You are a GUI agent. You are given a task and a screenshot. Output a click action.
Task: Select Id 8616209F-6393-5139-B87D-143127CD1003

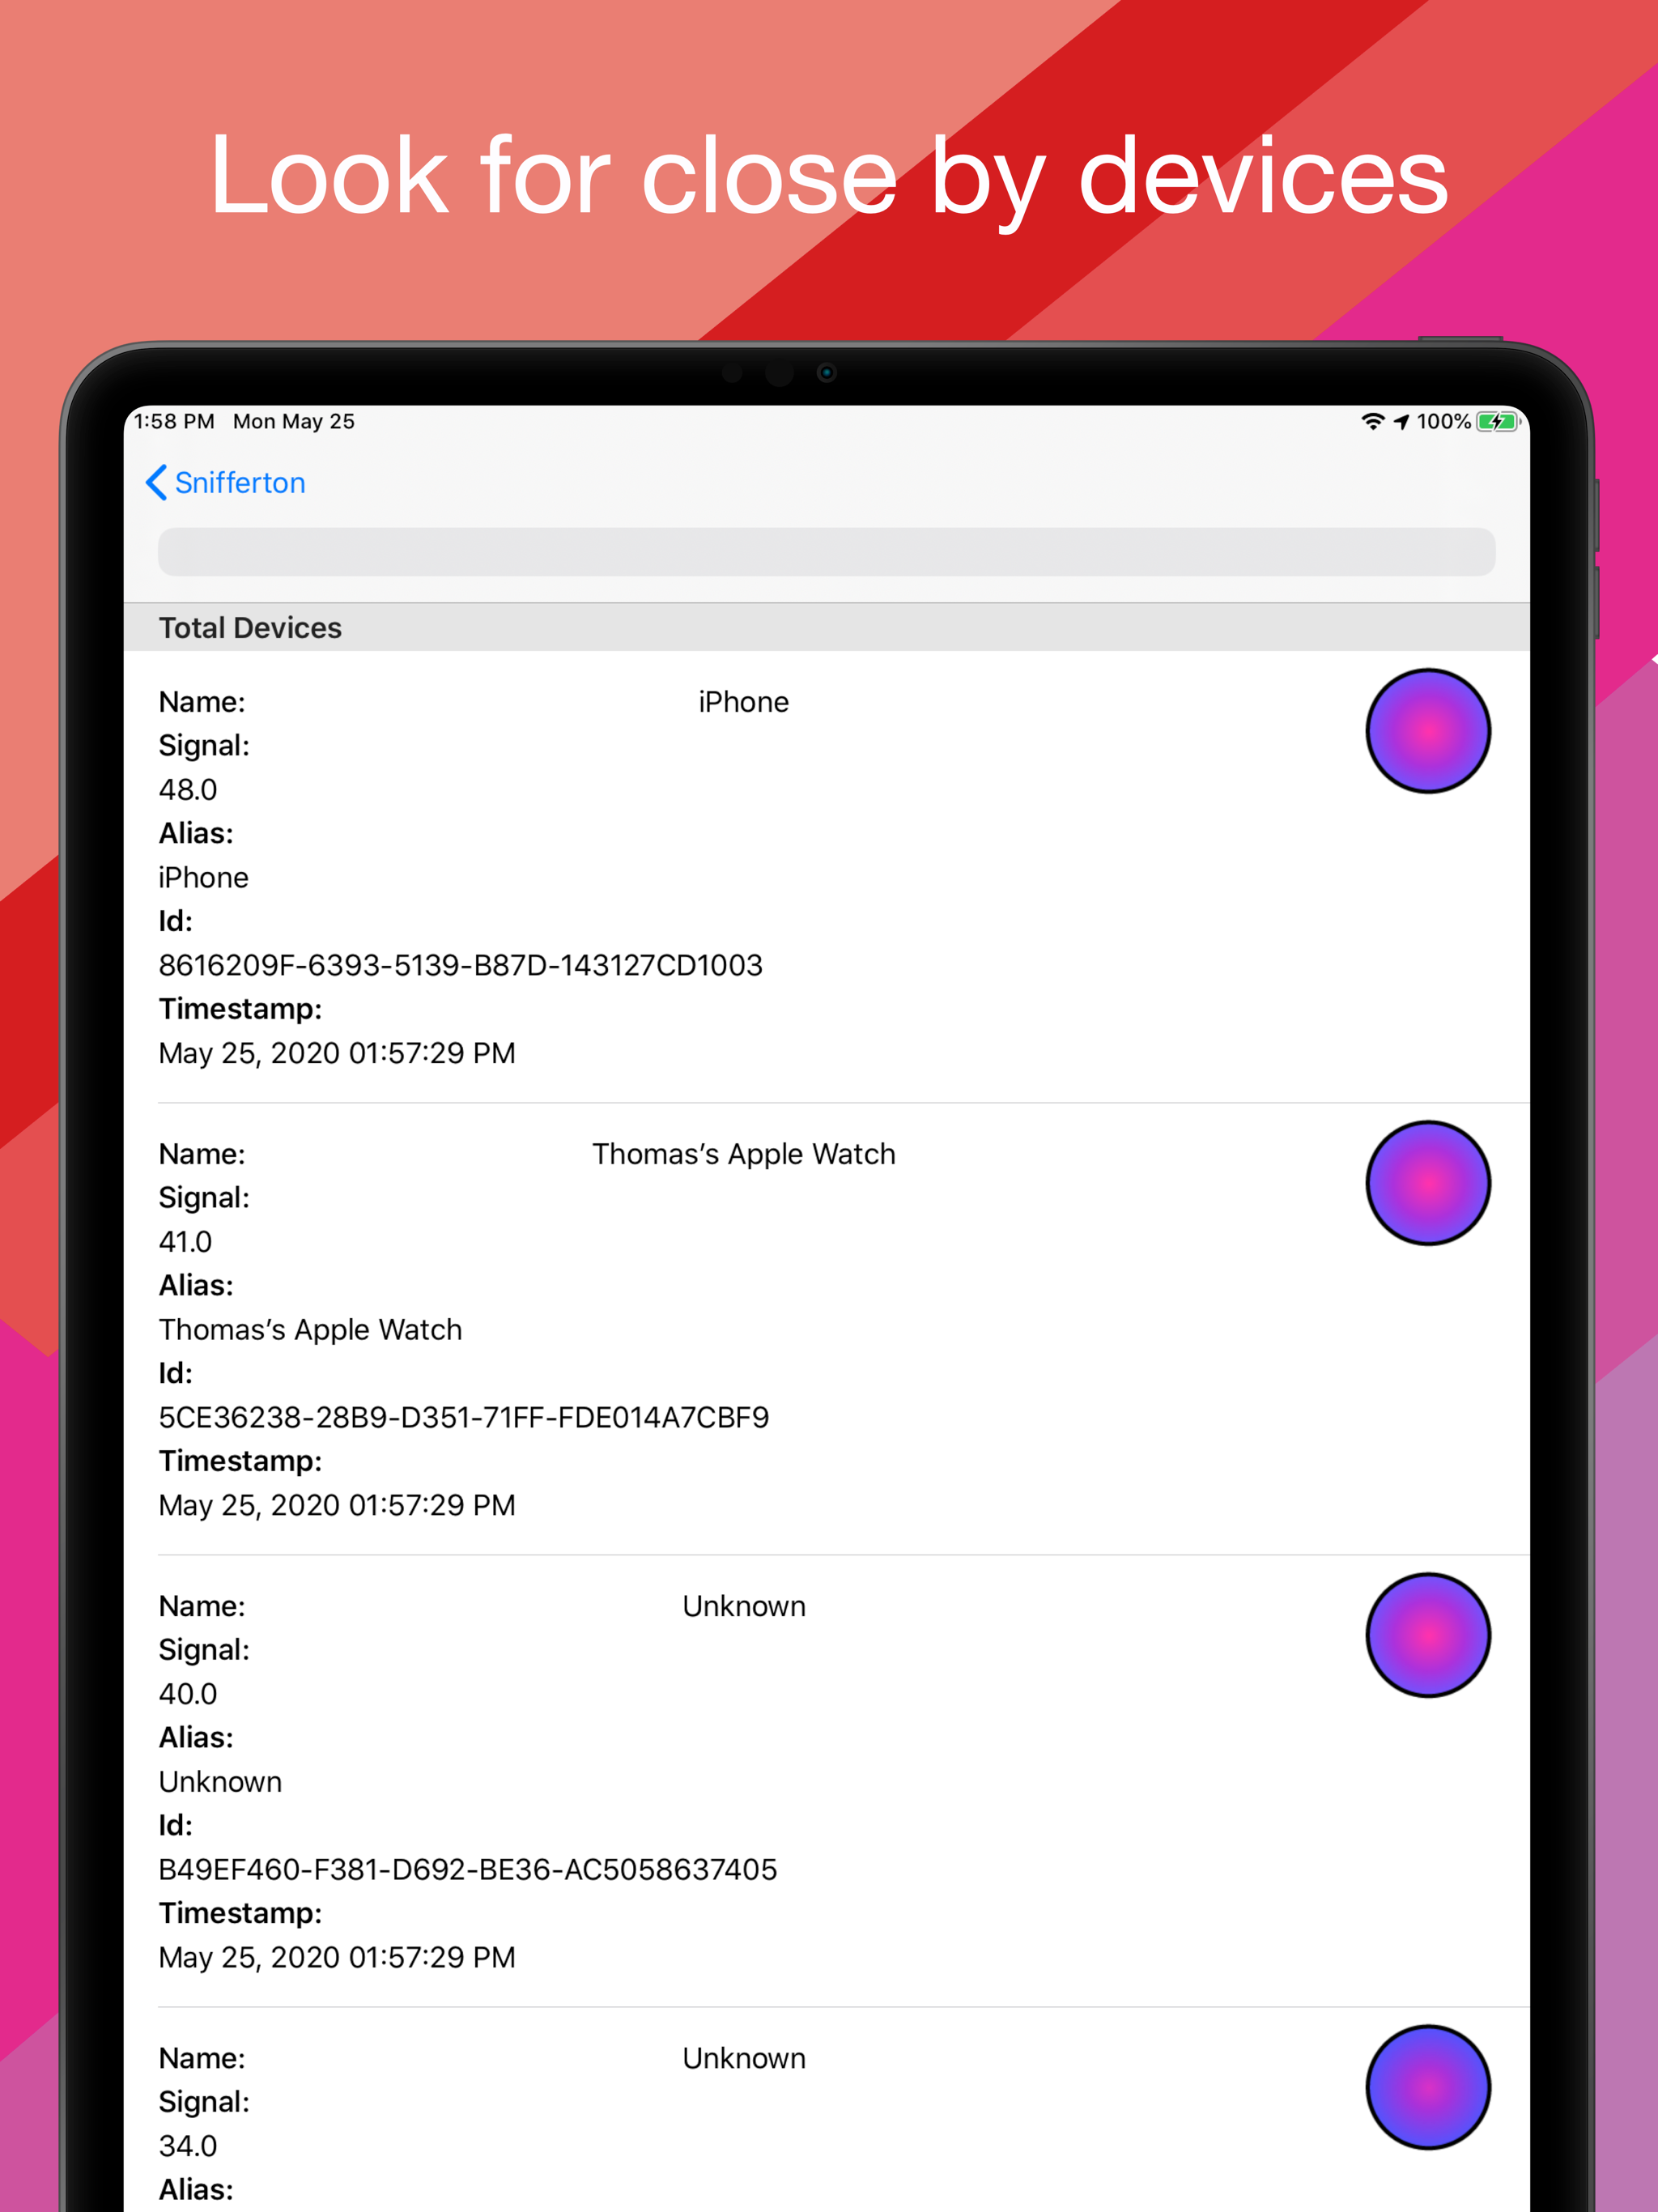coord(461,965)
